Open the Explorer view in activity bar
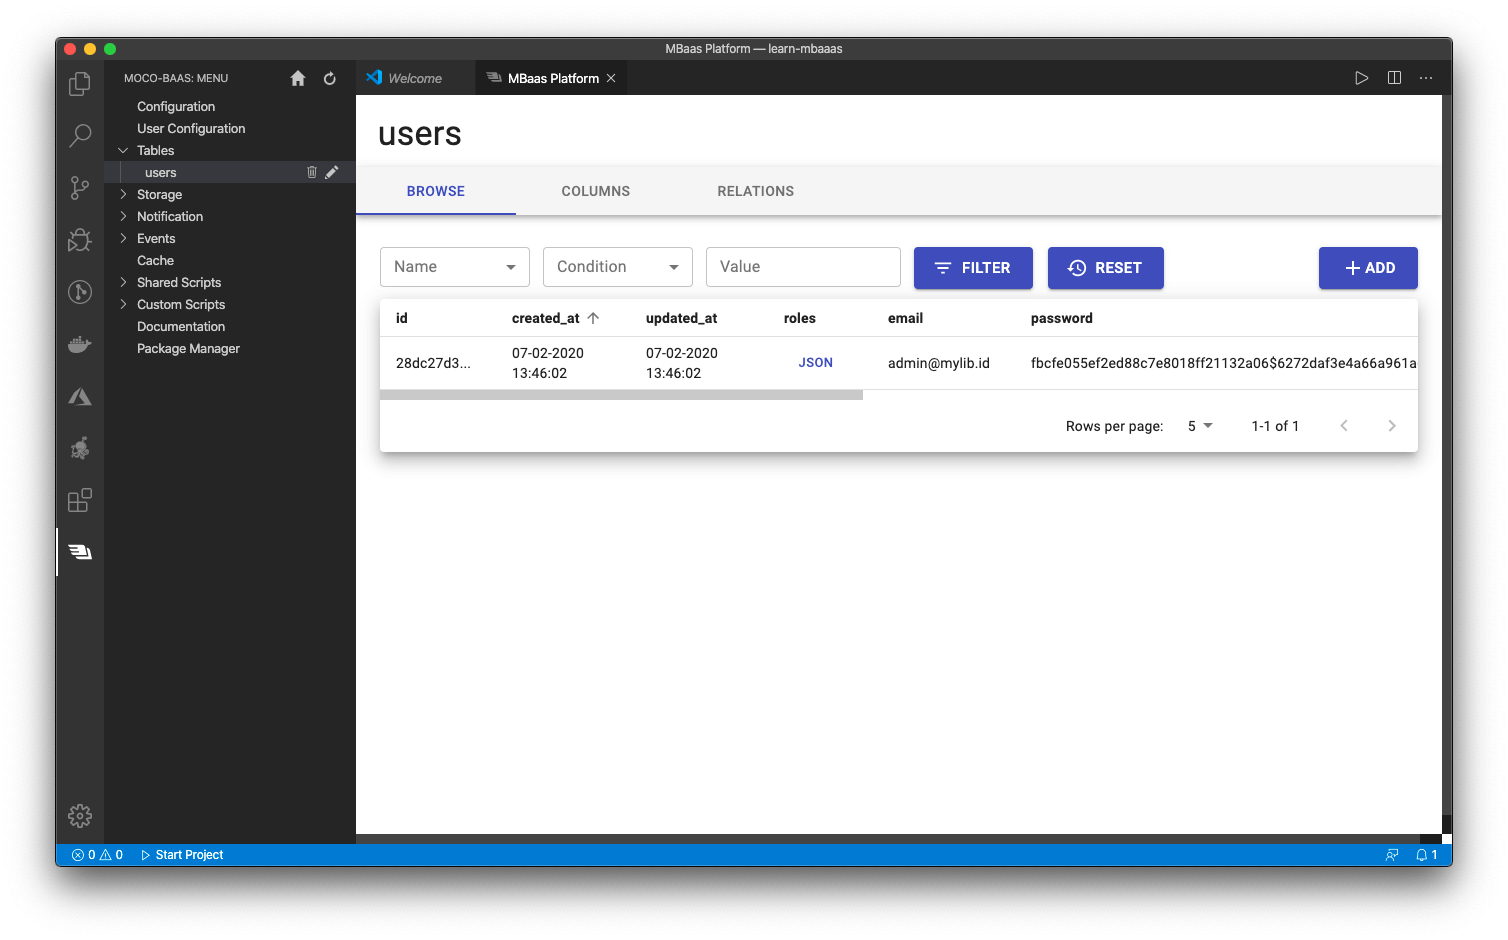 80,85
